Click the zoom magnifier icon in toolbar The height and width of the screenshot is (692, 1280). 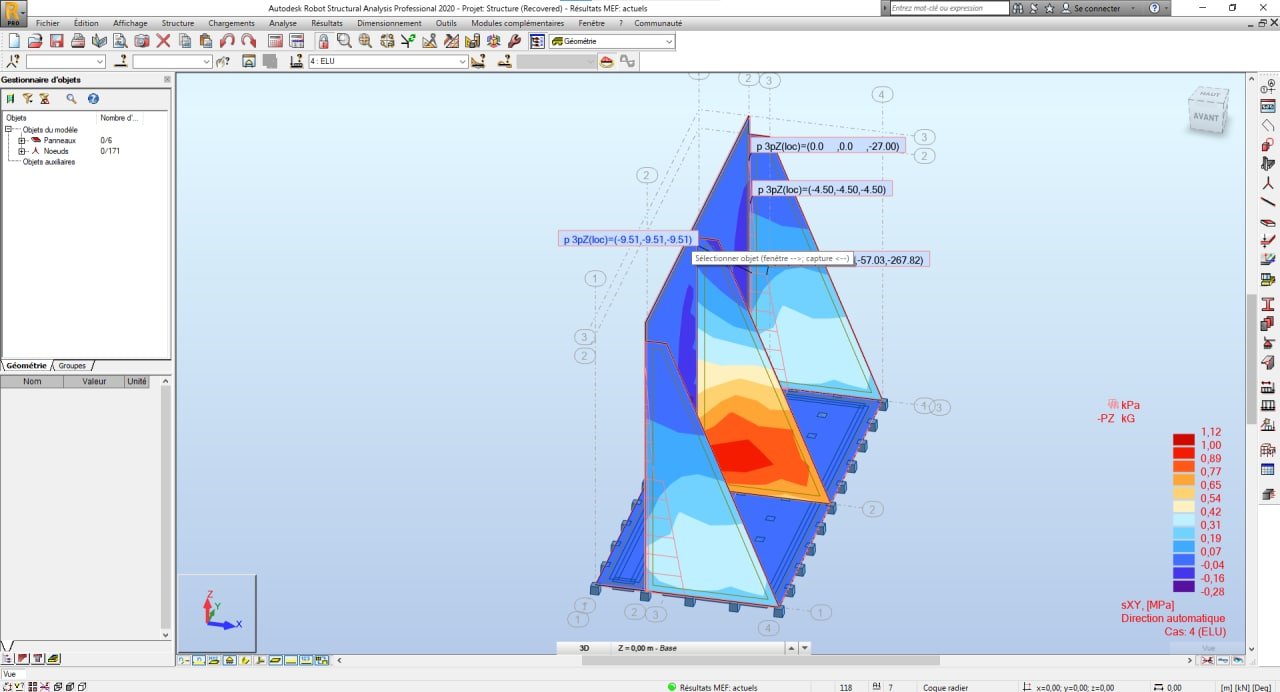pos(344,41)
